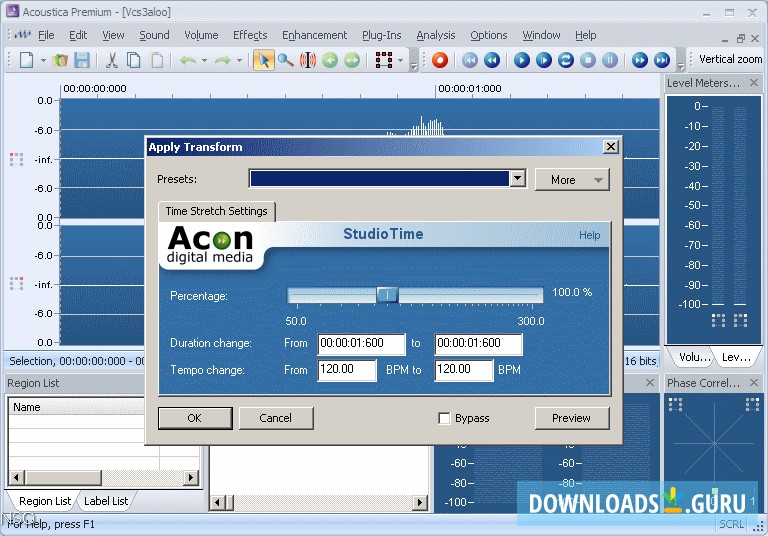
Task: Click the Paste clipboard icon
Action: tap(157, 60)
